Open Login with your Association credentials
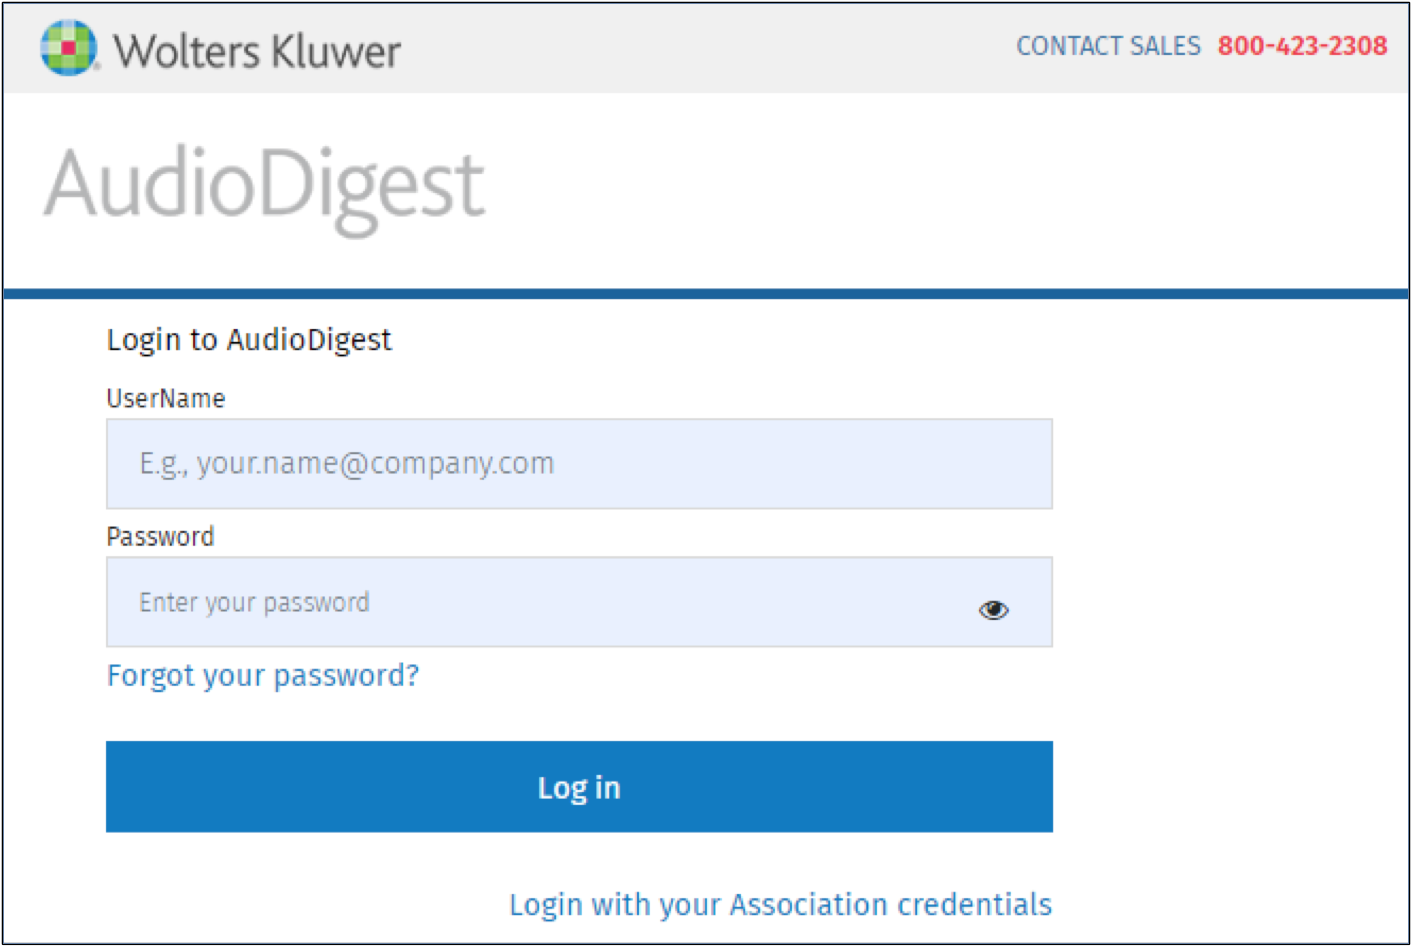 780,904
